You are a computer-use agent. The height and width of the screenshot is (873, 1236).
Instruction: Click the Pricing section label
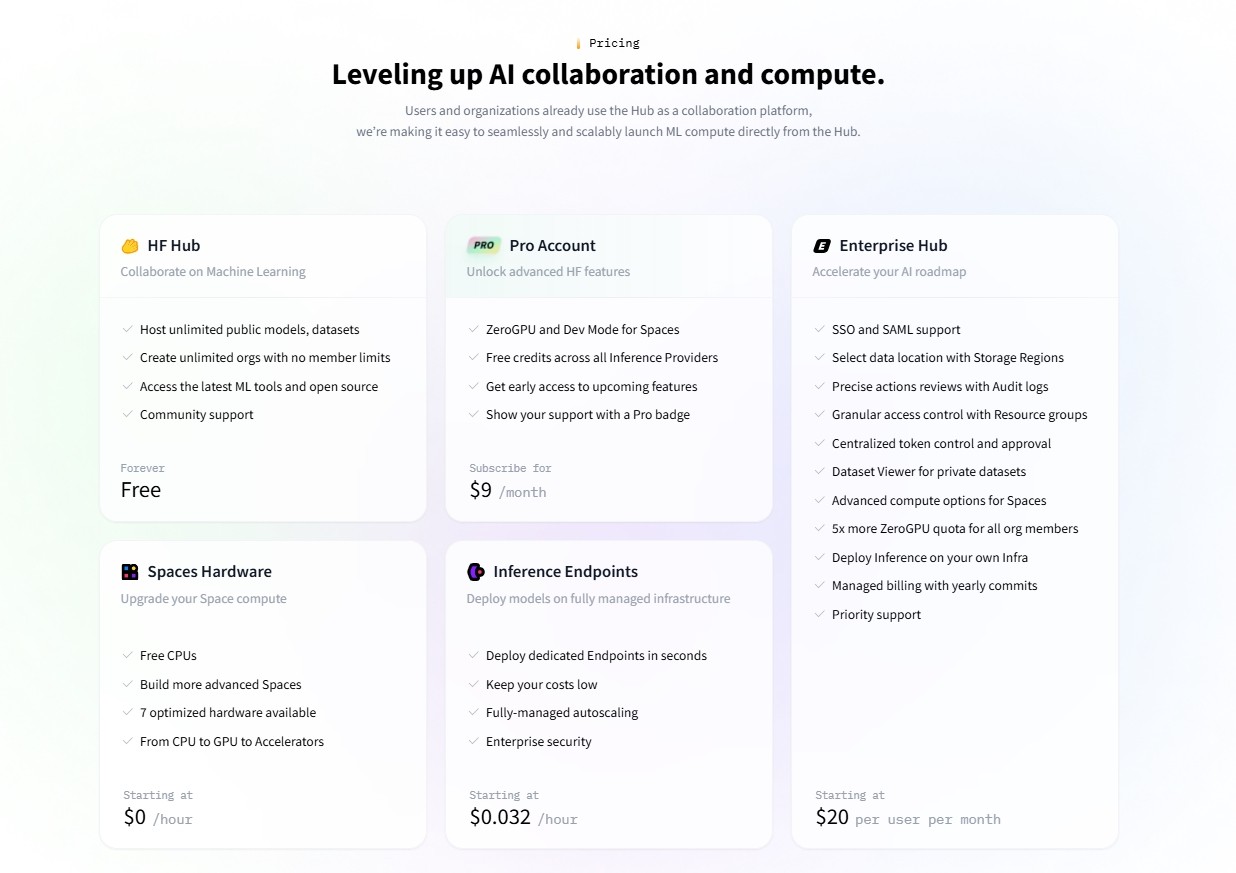pos(614,43)
